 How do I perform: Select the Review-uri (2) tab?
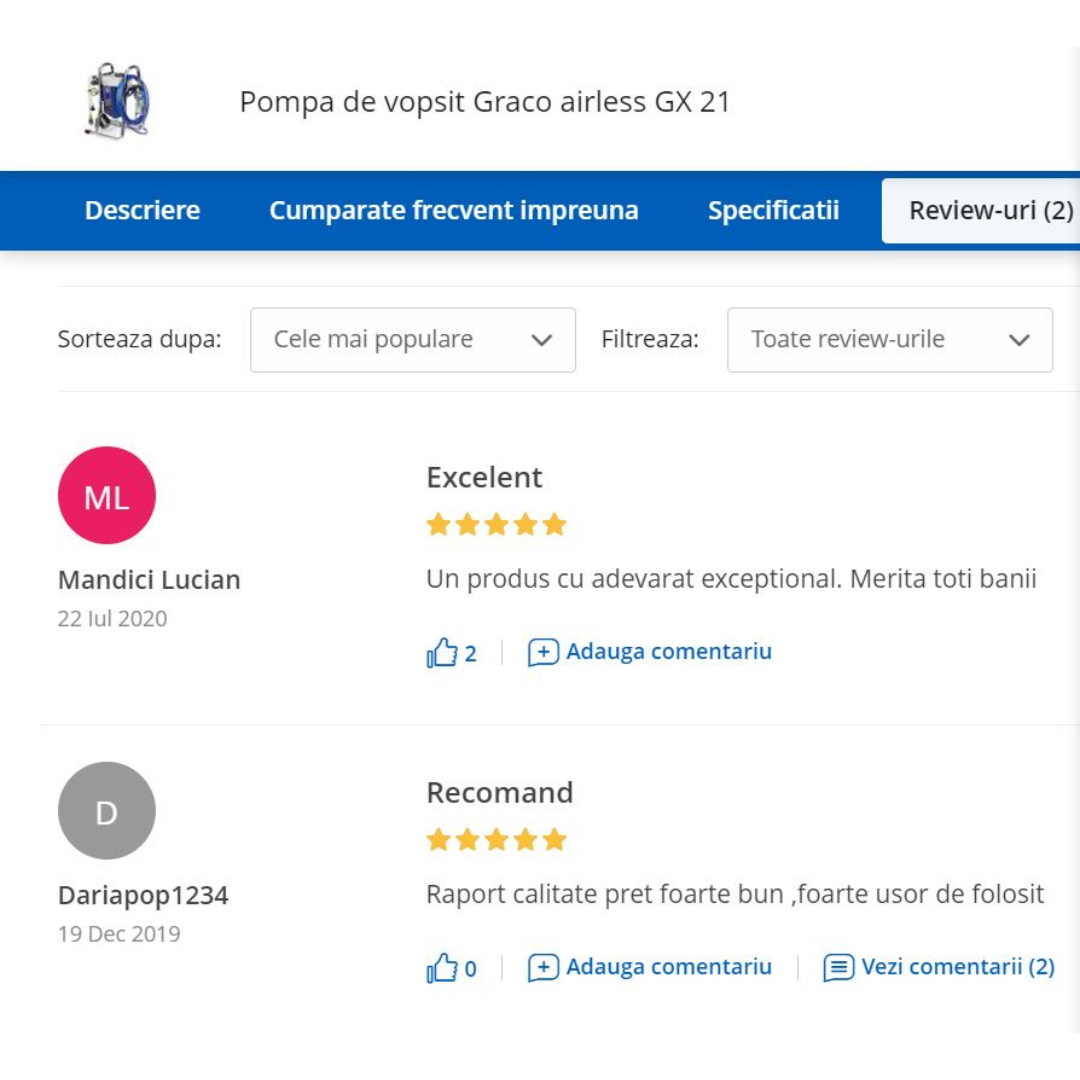tap(990, 211)
